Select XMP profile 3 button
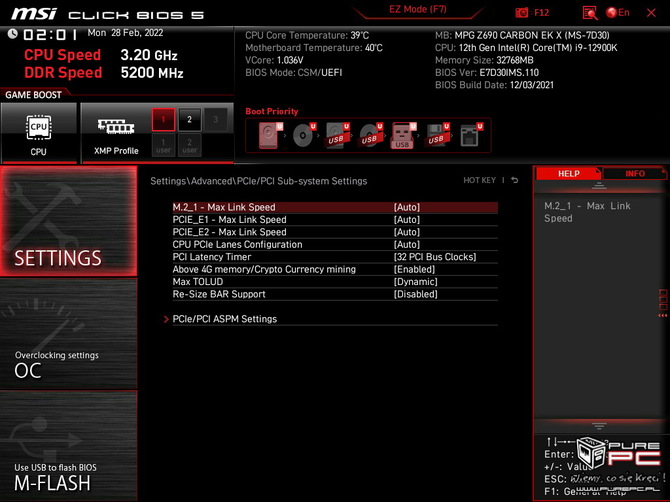The width and height of the screenshot is (670, 502). click(215, 120)
